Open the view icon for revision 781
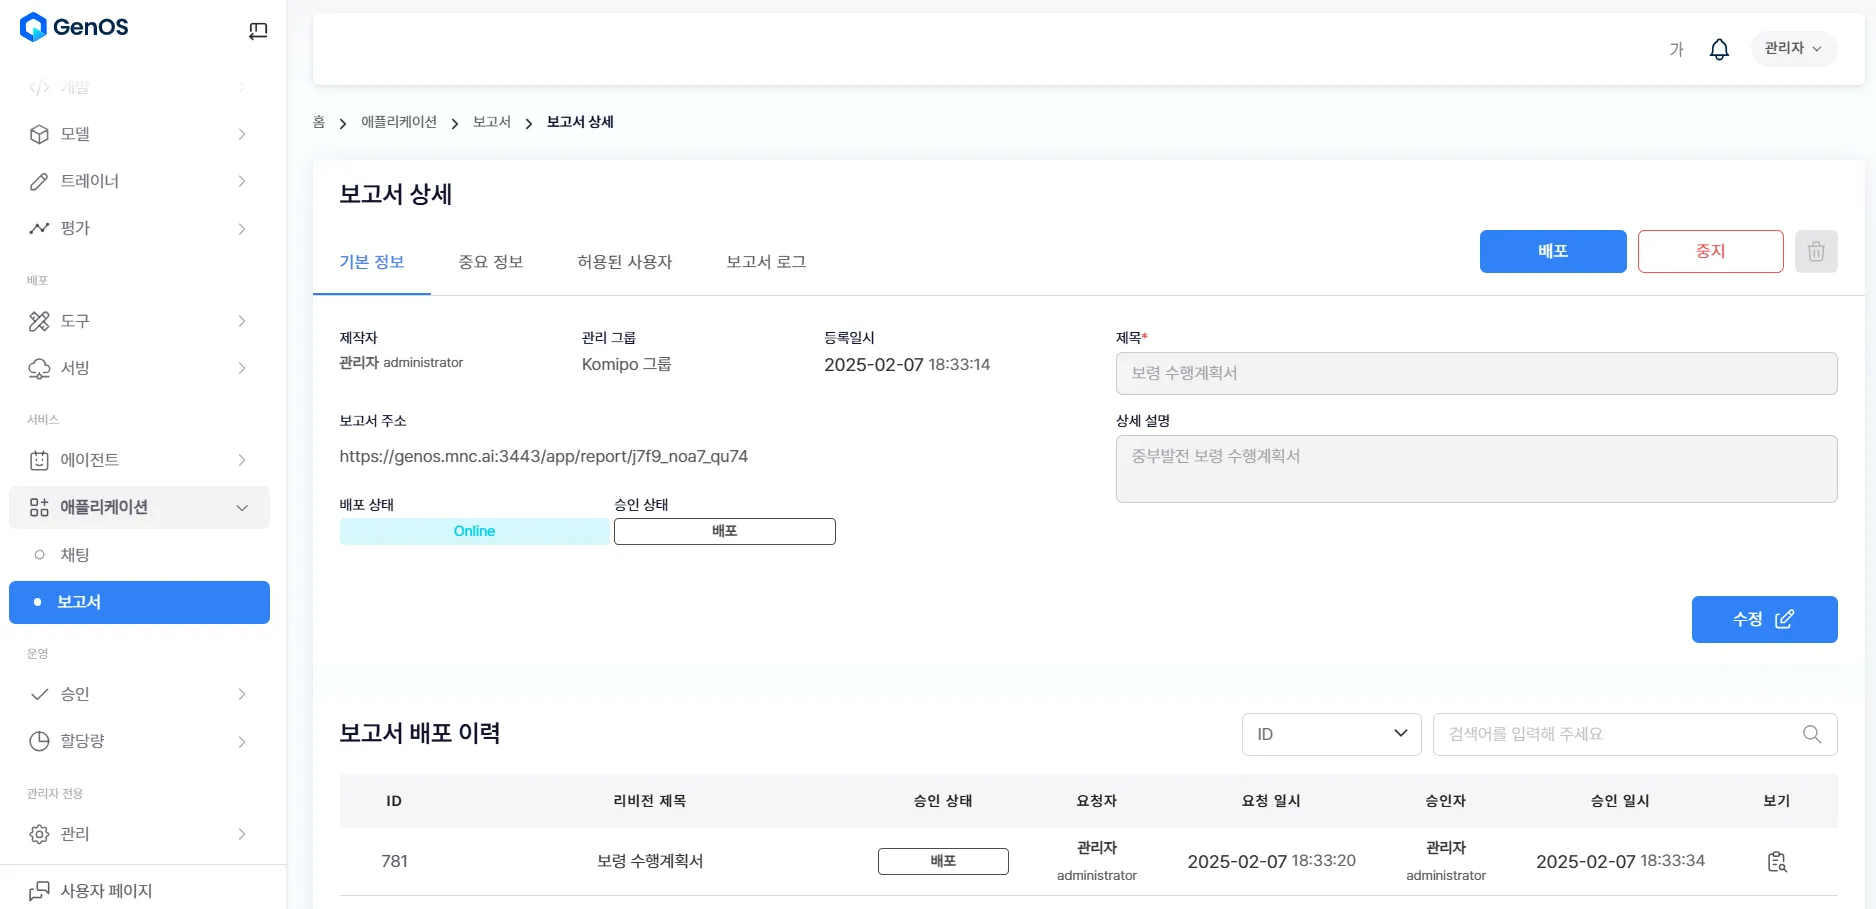Viewport: 1876px width, 909px height. [x=1776, y=862]
